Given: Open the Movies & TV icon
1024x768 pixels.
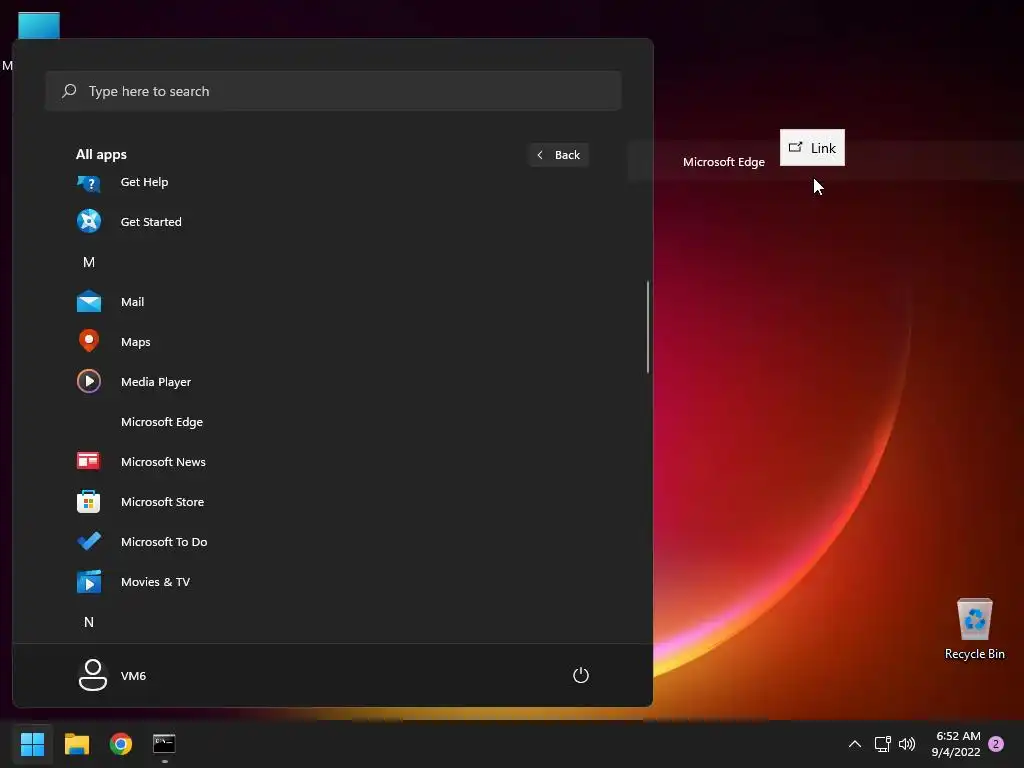Looking at the screenshot, I should click(x=89, y=581).
